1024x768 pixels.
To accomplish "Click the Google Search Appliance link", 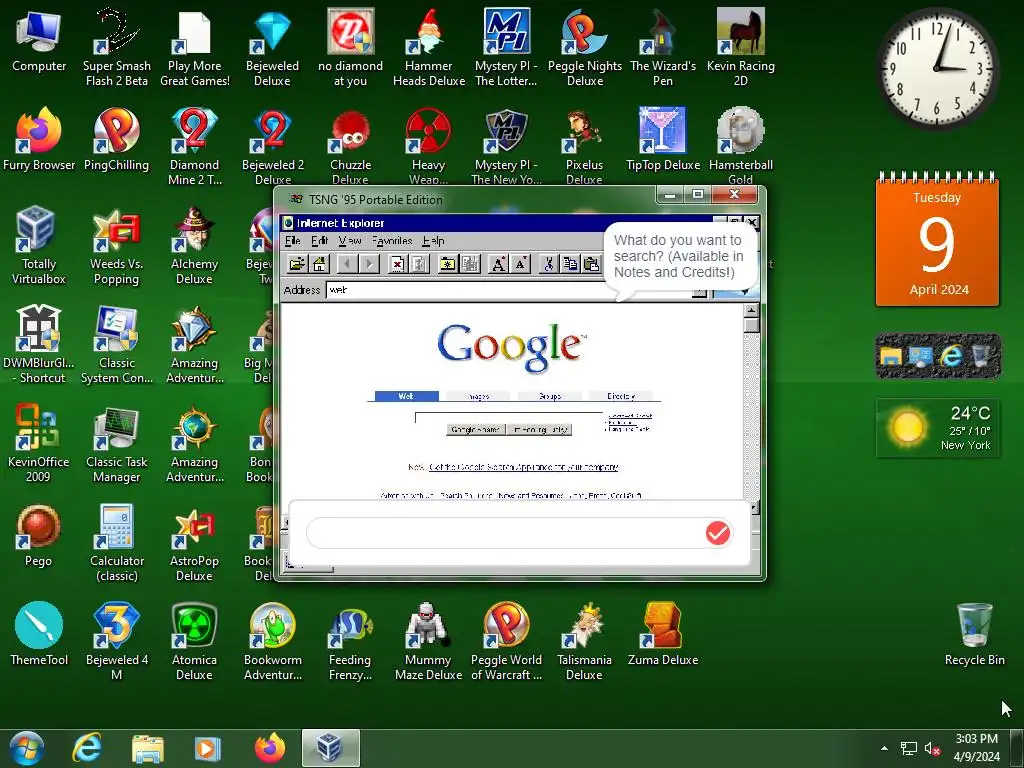I will coord(523,467).
